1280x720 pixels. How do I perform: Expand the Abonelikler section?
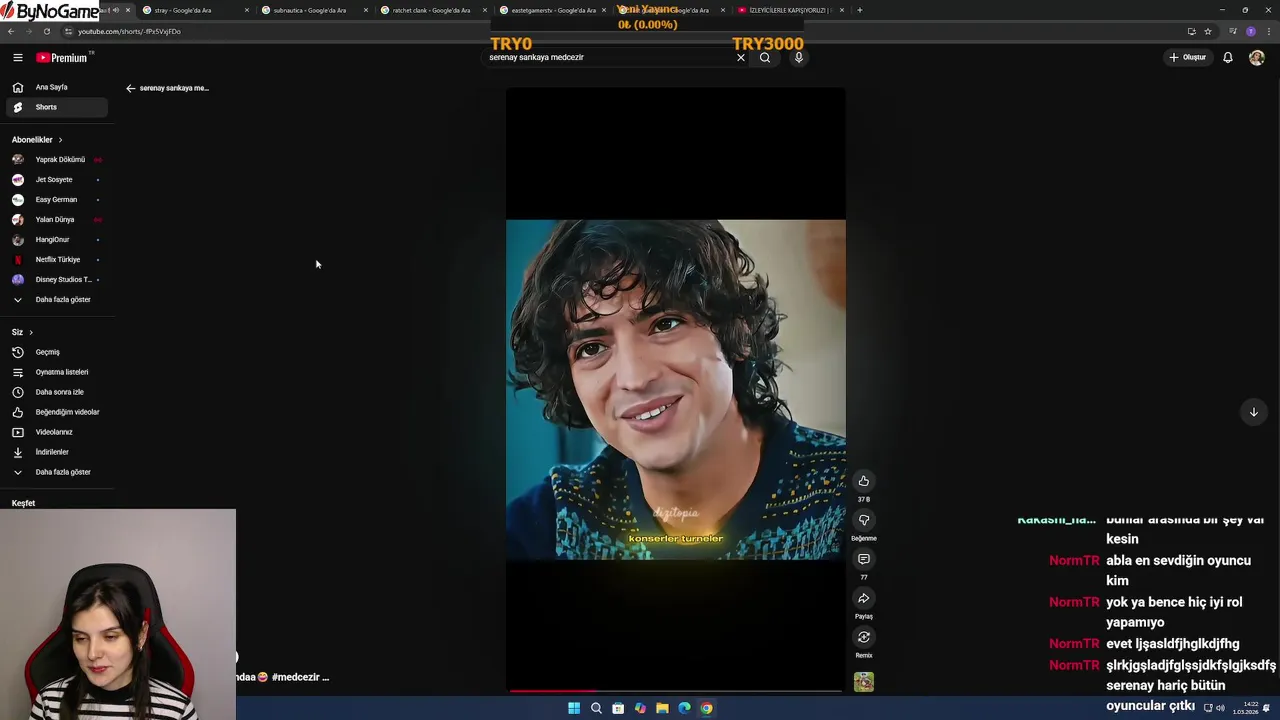point(37,140)
